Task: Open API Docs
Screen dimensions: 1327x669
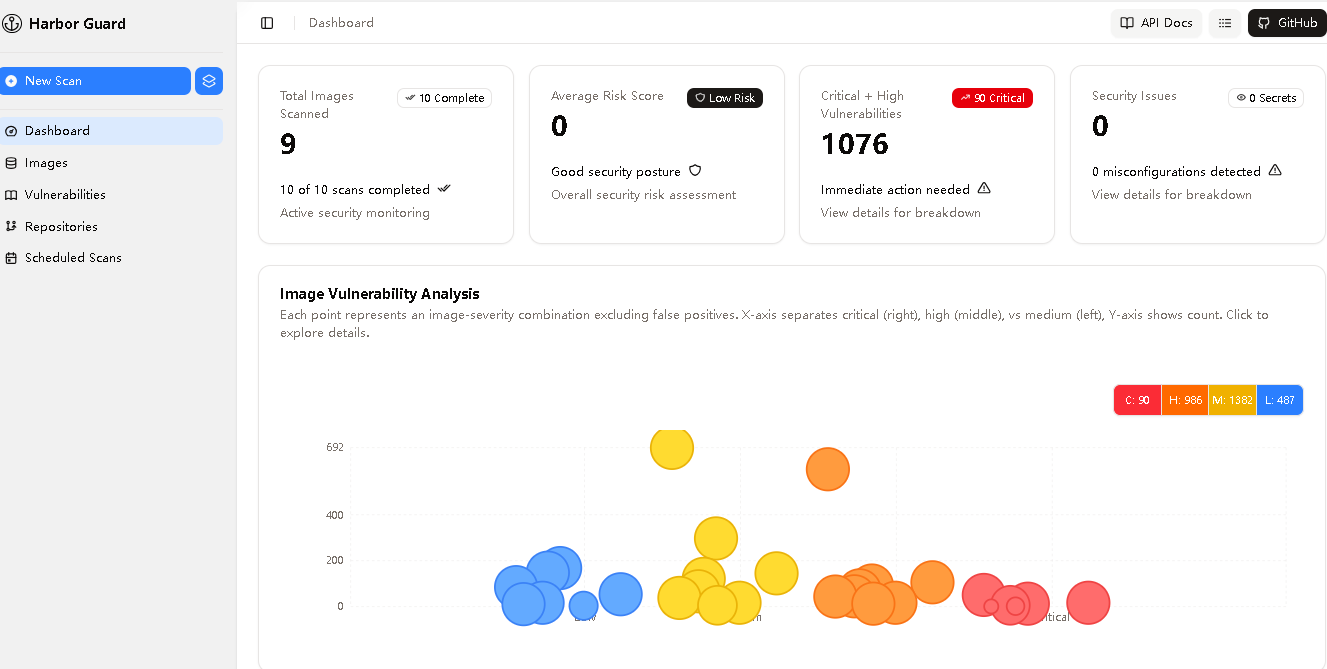Action: pos(1156,23)
